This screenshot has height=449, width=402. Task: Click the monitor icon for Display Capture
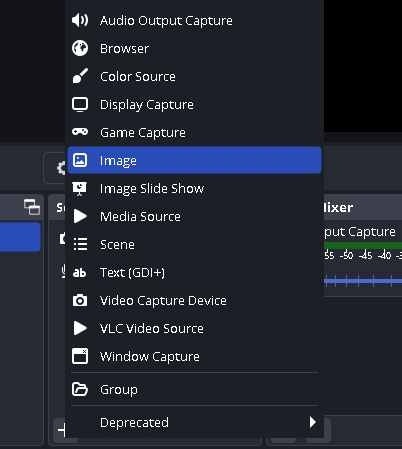click(80, 105)
